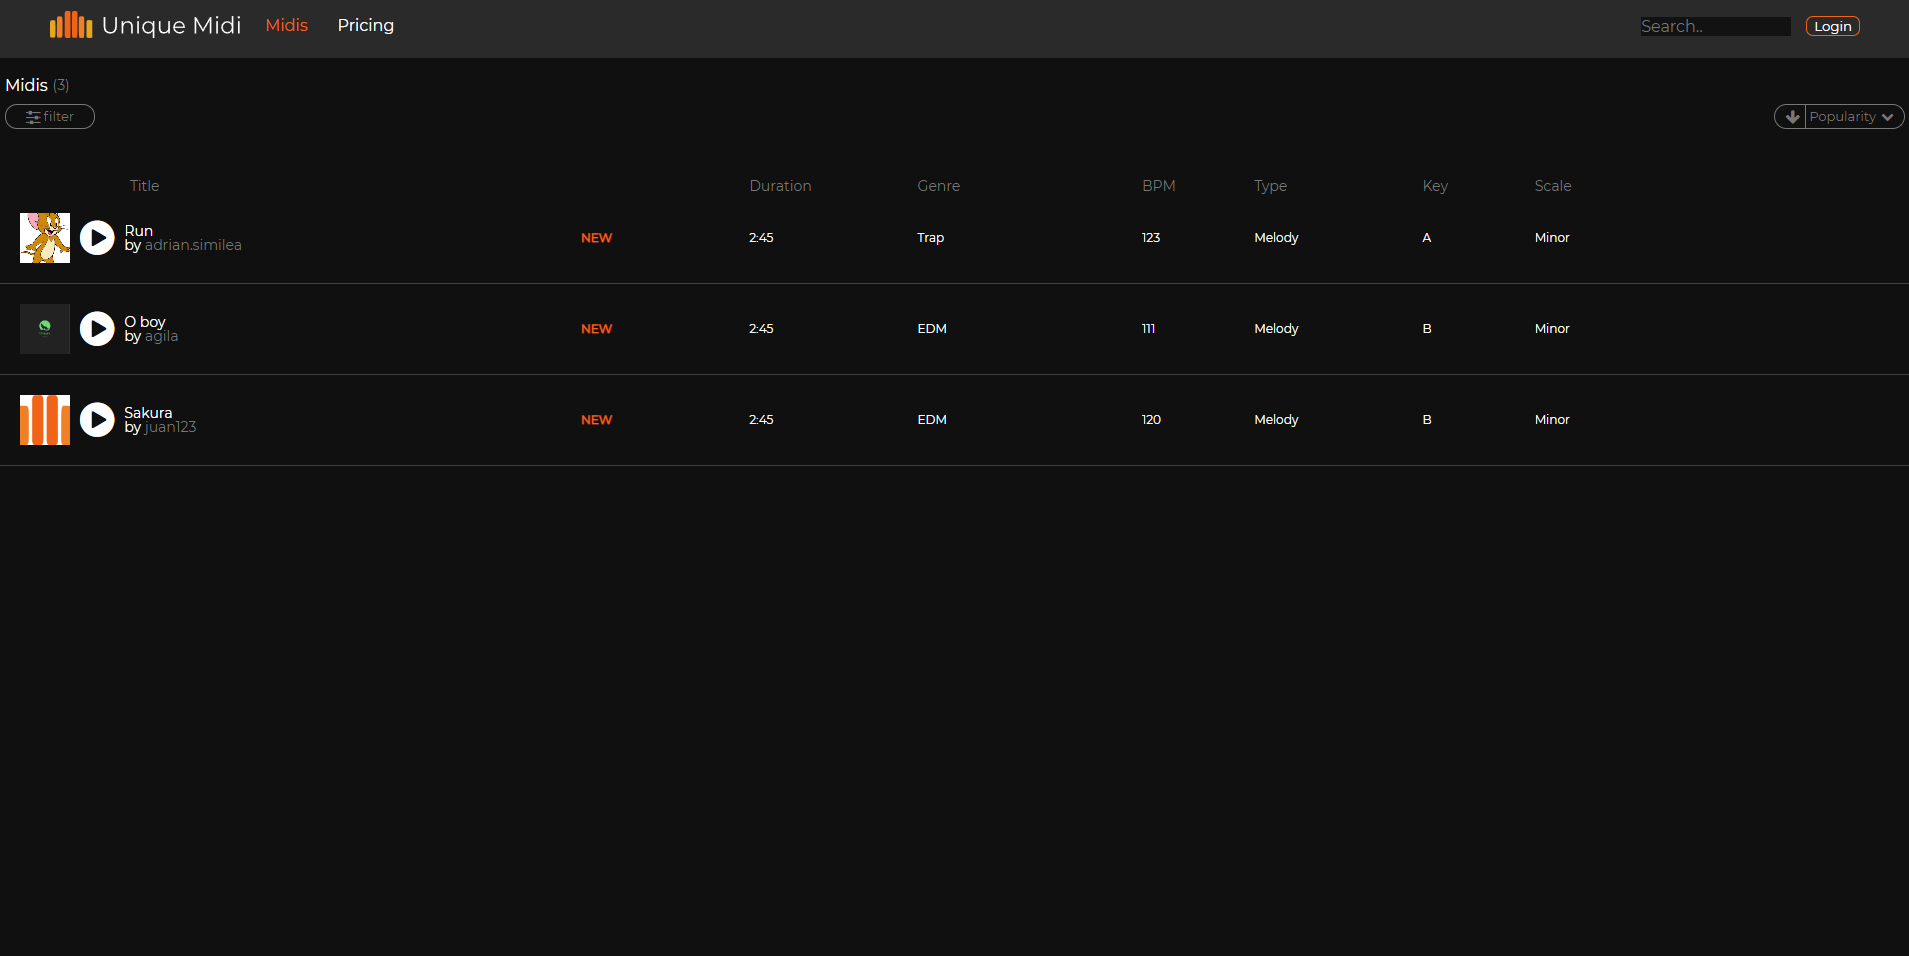Image resolution: width=1909 pixels, height=956 pixels.
Task: Click Minor scale in Run row
Action: coord(1552,238)
